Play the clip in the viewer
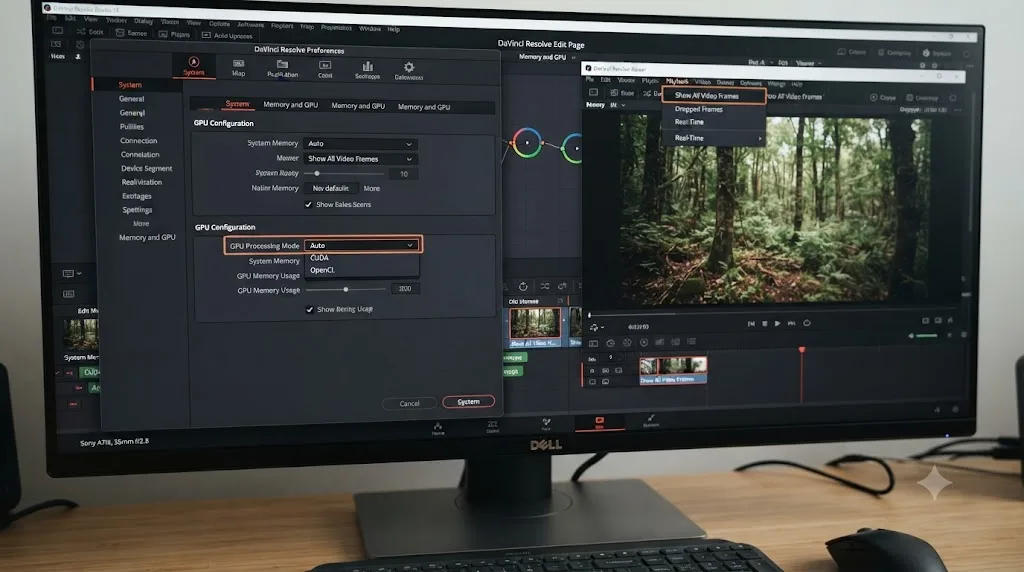This screenshot has height=572, width=1024. click(777, 323)
